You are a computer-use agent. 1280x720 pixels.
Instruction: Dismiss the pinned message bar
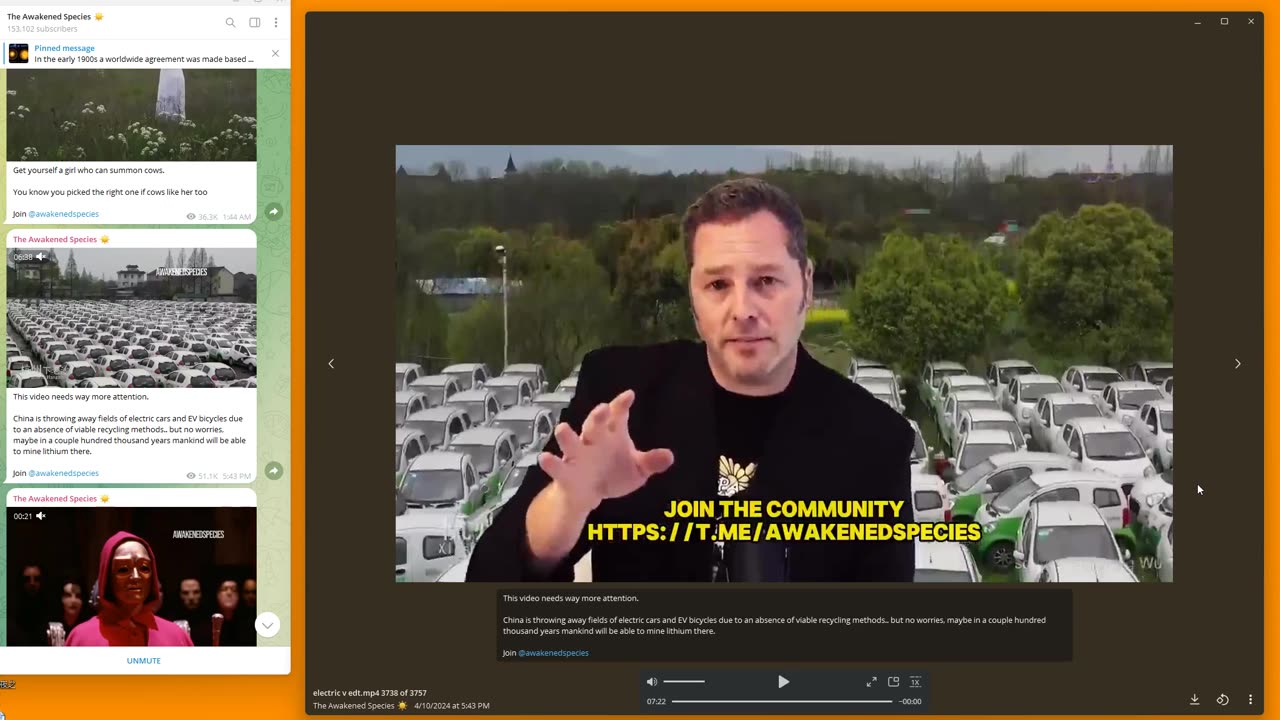pos(275,54)
